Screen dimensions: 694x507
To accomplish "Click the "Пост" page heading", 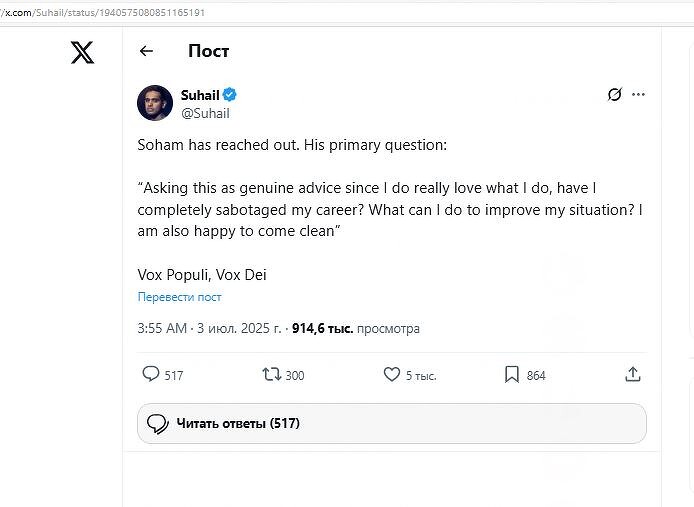I will coord(208,51).
